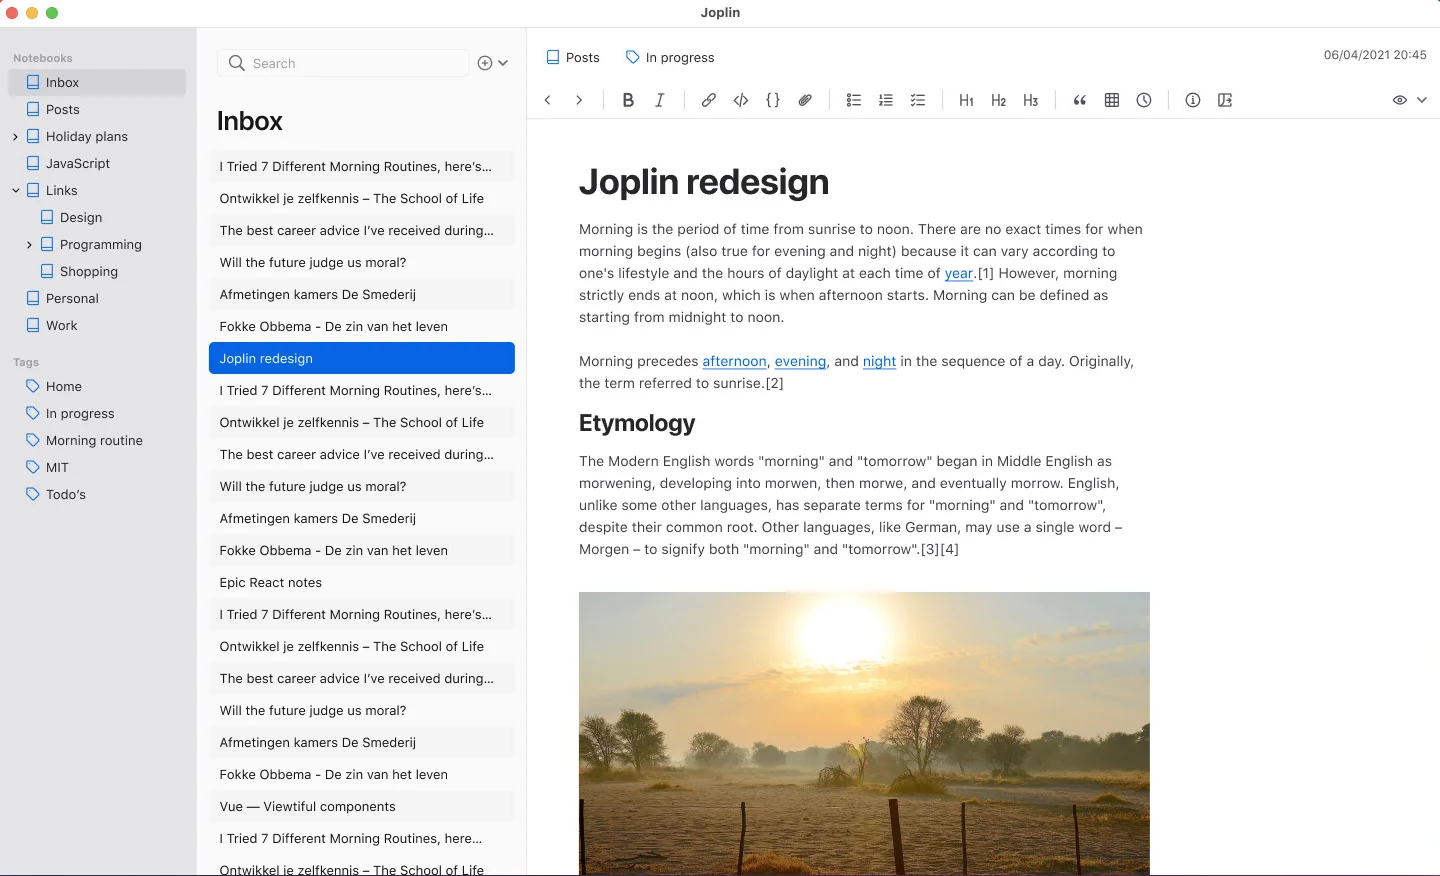Toggle the external editing layout icon
The height and width of the screenshot is (876, 1440).
[x=1225, y=100]
